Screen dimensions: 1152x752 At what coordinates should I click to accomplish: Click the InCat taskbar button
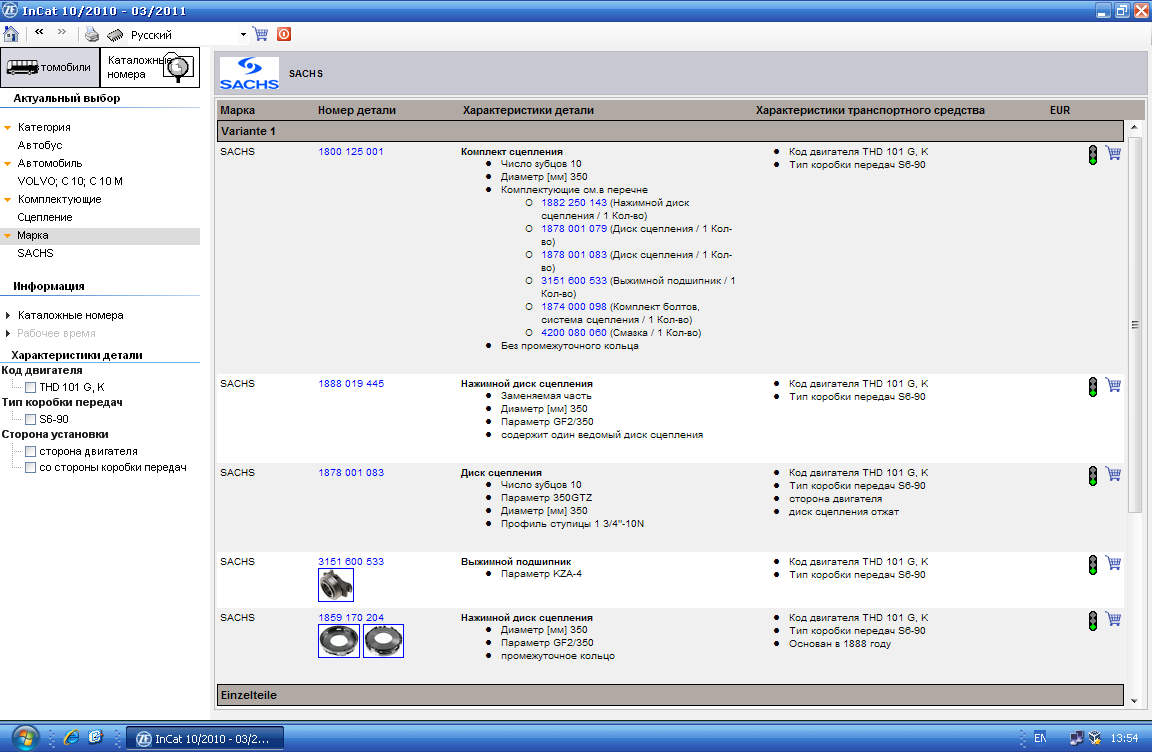point(204,739)
